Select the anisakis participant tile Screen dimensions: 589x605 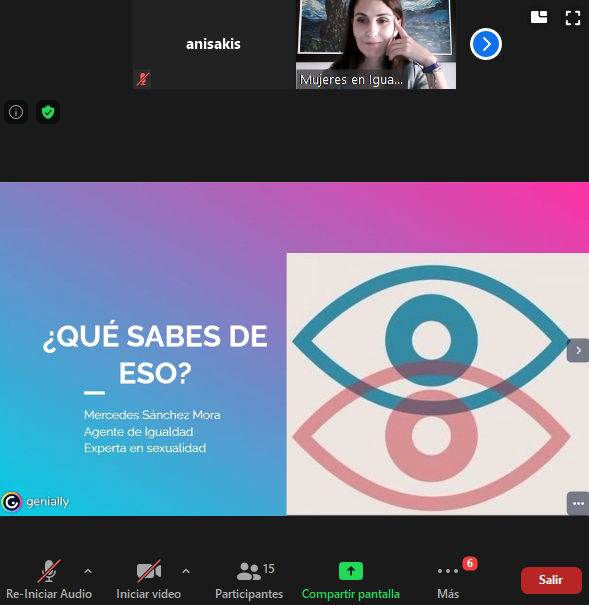214,44
